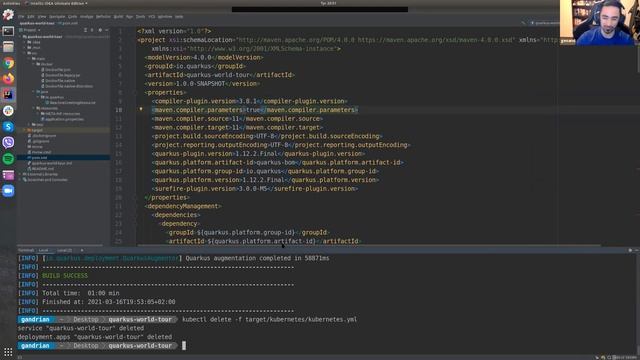The height and width of the screenshot is (360, 640).
Task: Expand the target folder
Action: [24, 130]
